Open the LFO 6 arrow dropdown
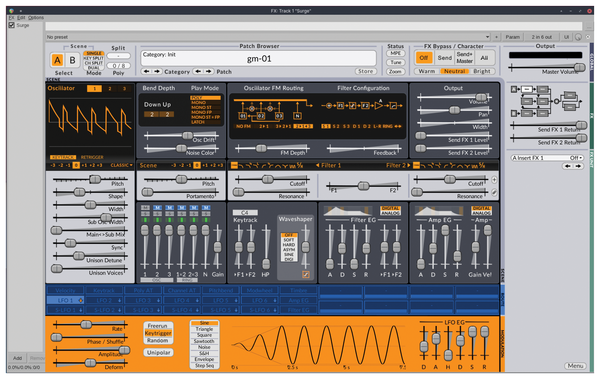Viewport: 600px width, 379px height. tap(275, 301)
